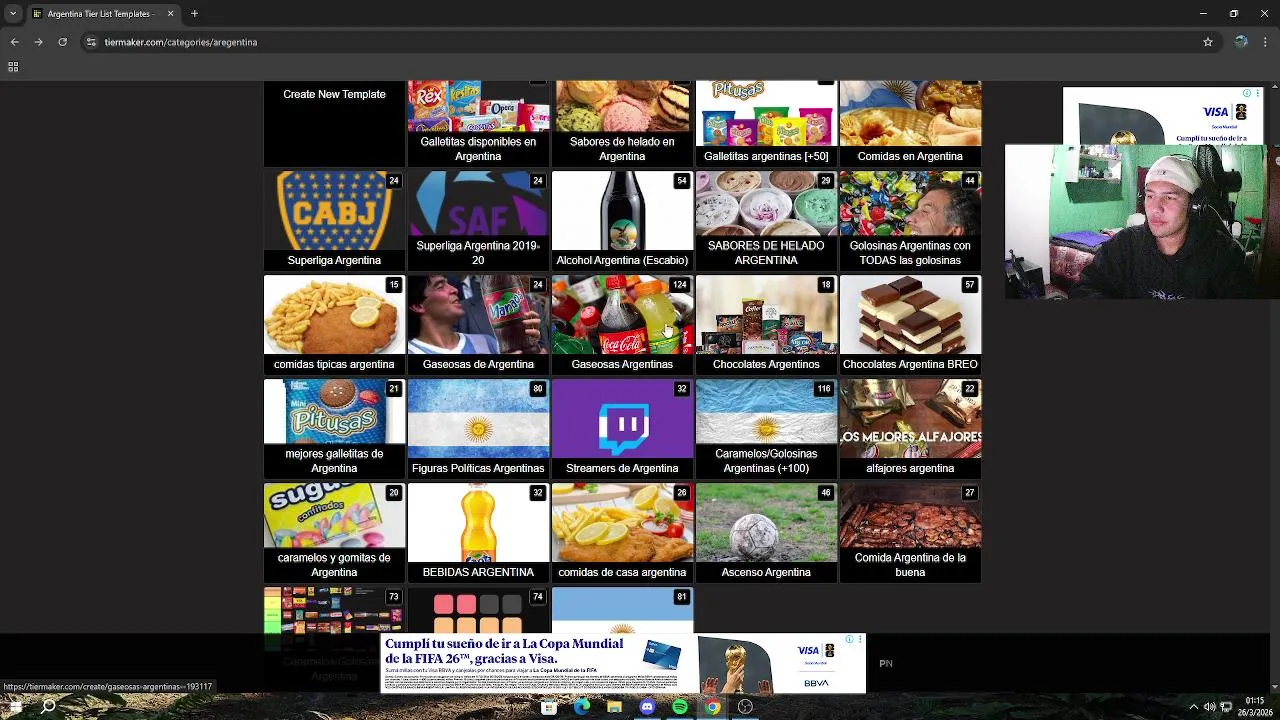The image size is (1280, 720).
Task: Open the Chrome three-dot menu
Action: point(1266,42)
